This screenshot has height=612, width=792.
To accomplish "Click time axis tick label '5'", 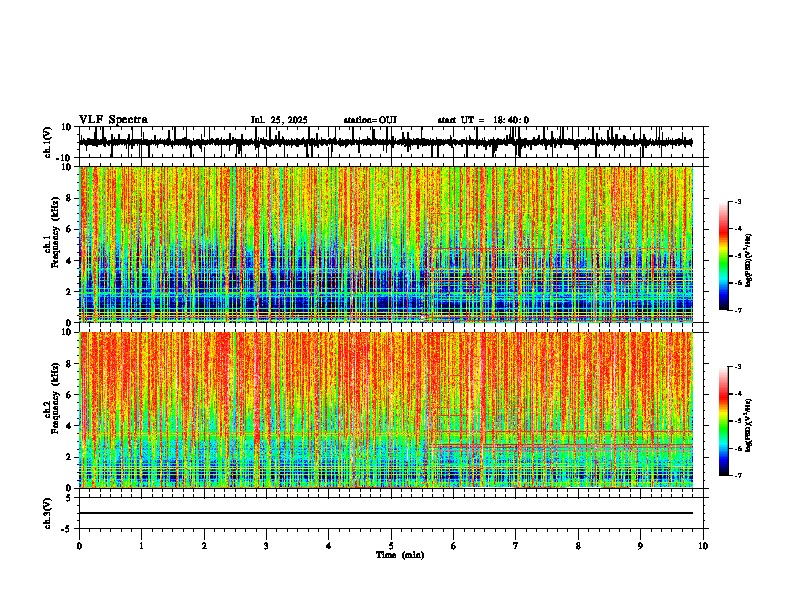I will [391, 546].
